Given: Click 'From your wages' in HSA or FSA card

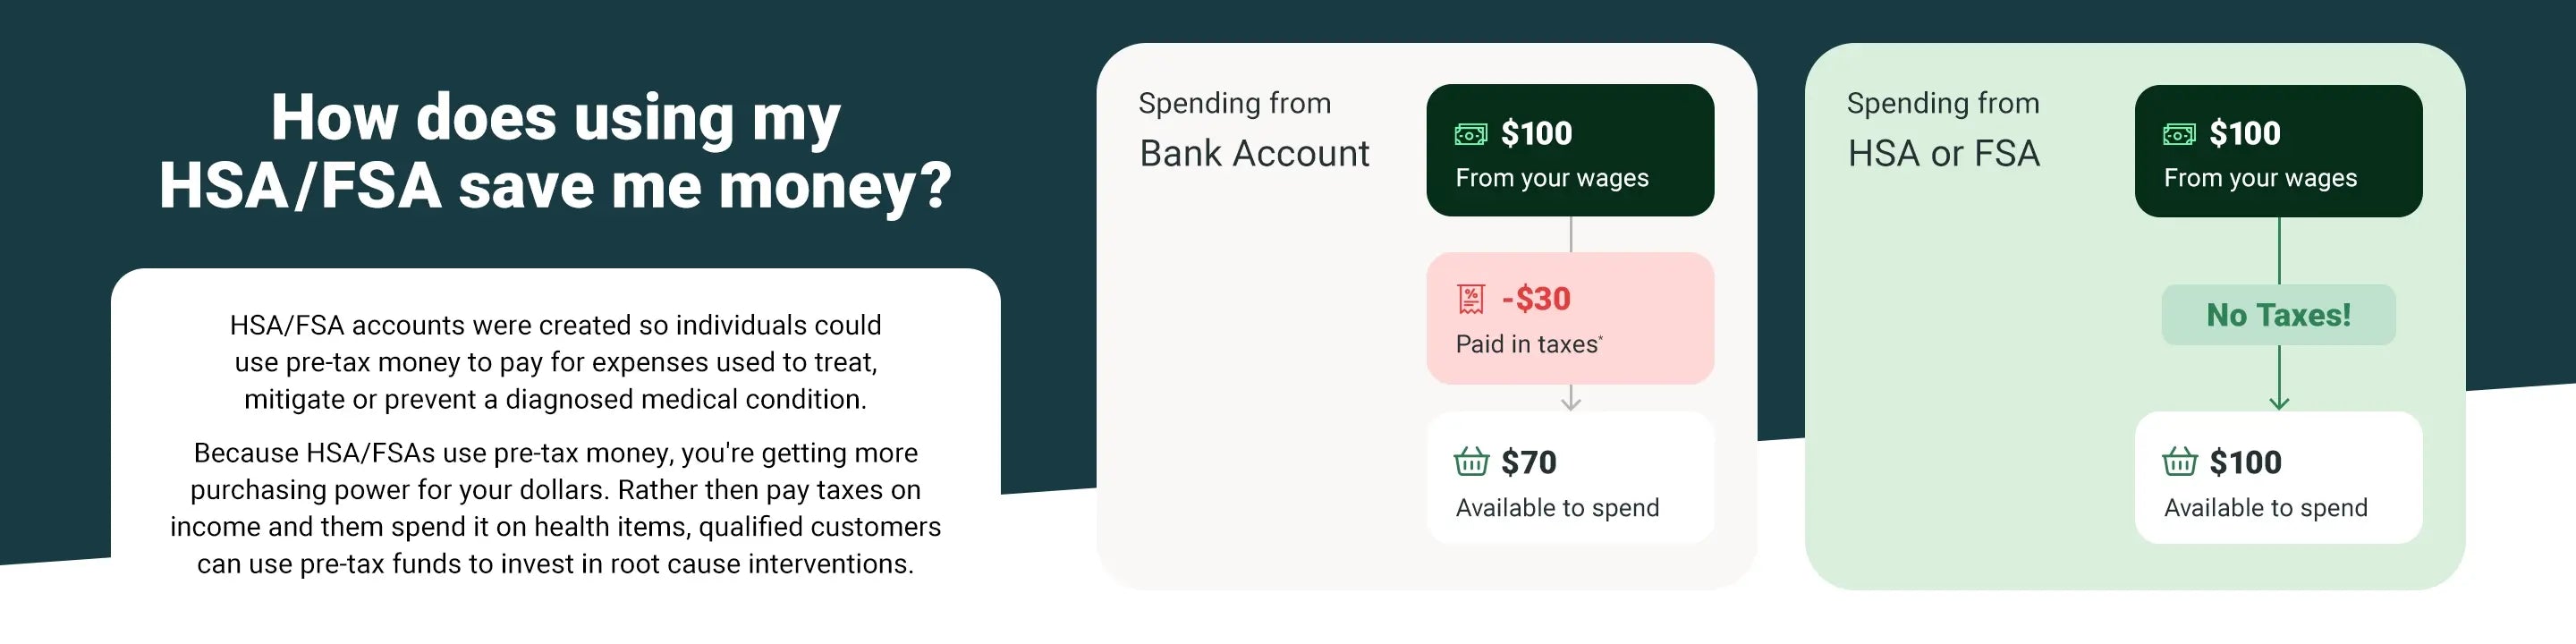Looking at the screenshot, I should click(2260, 178).
